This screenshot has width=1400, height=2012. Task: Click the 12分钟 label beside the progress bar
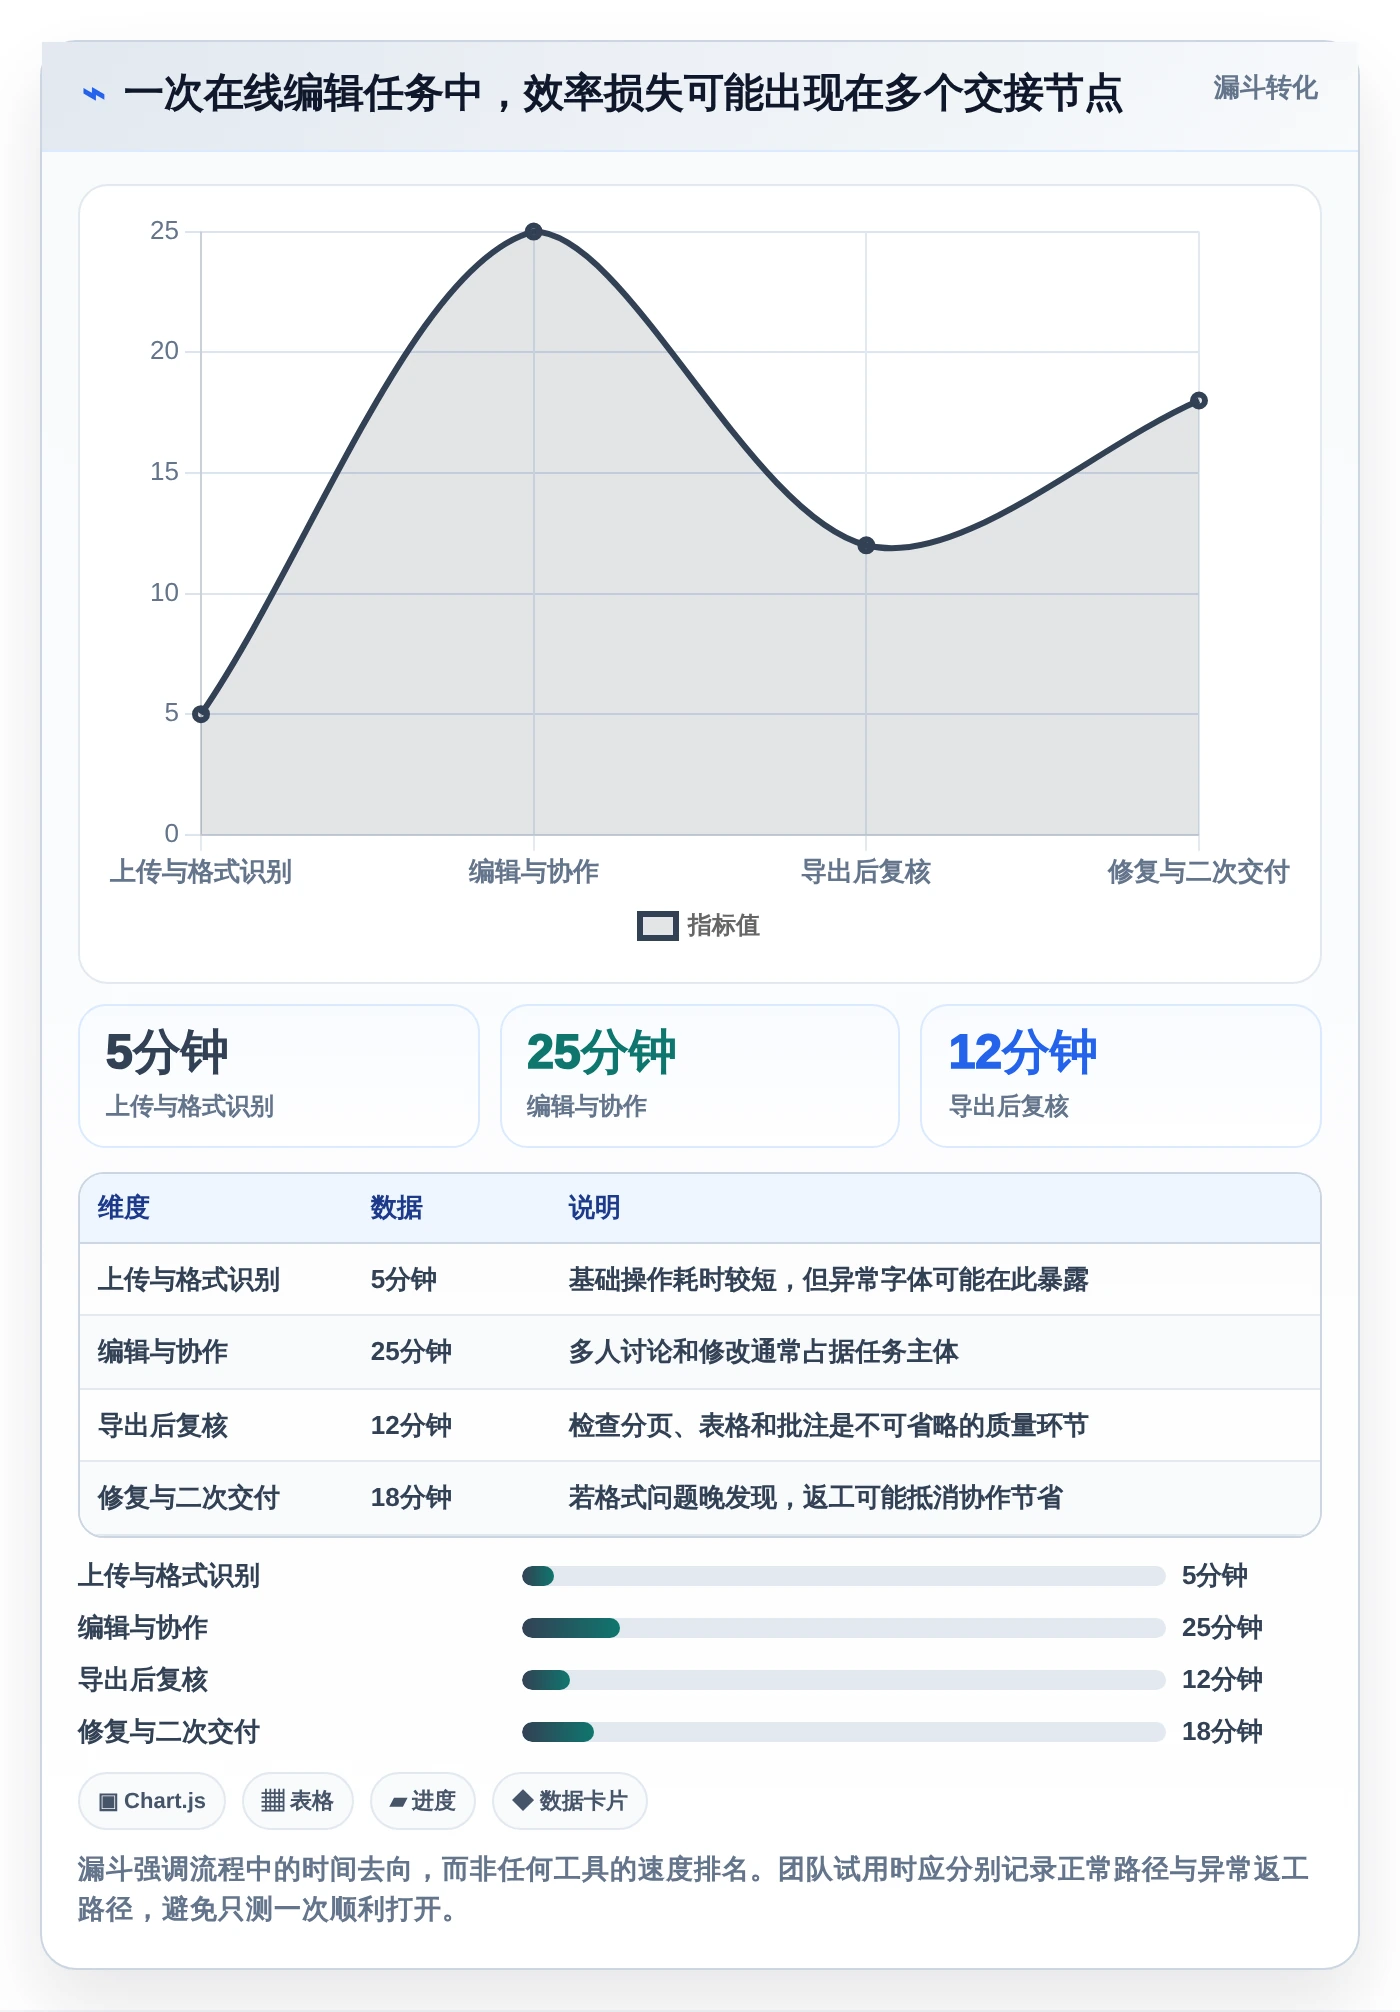pyautogui.click(x=1222, y=1680)
